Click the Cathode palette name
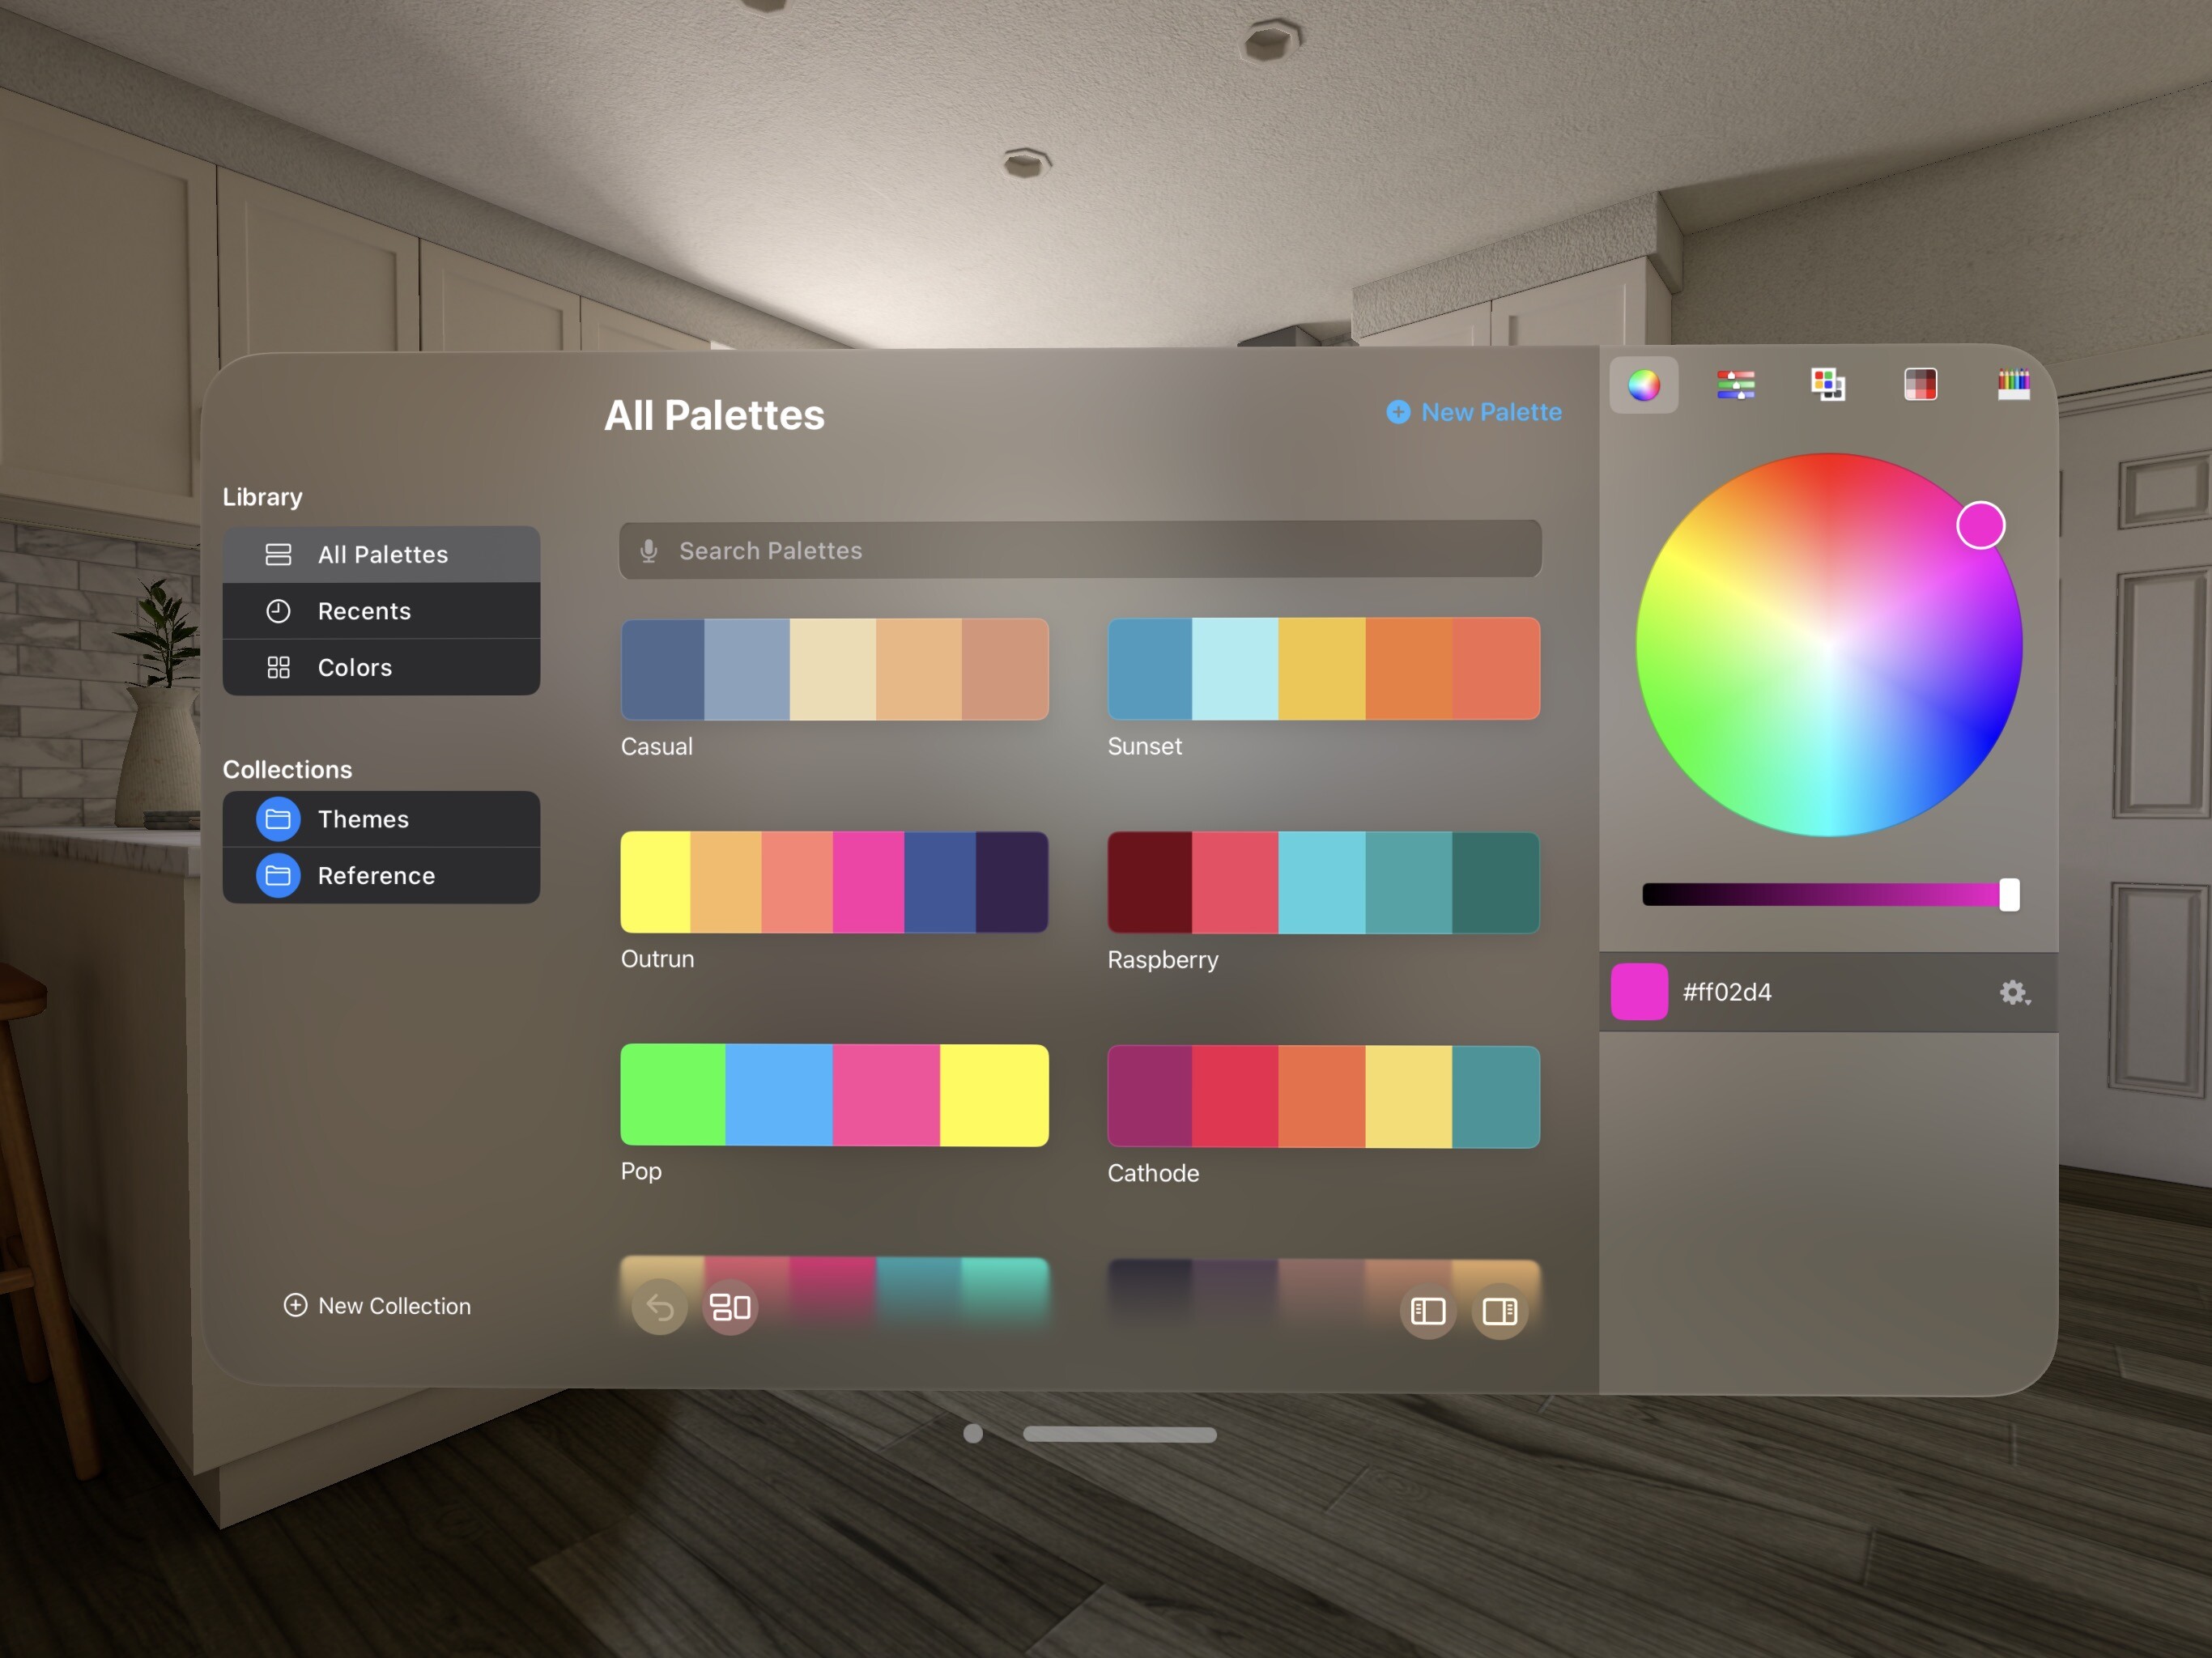Image resolution: width=2212 pixels, height=1658 pixels. coord(1153,1173)
